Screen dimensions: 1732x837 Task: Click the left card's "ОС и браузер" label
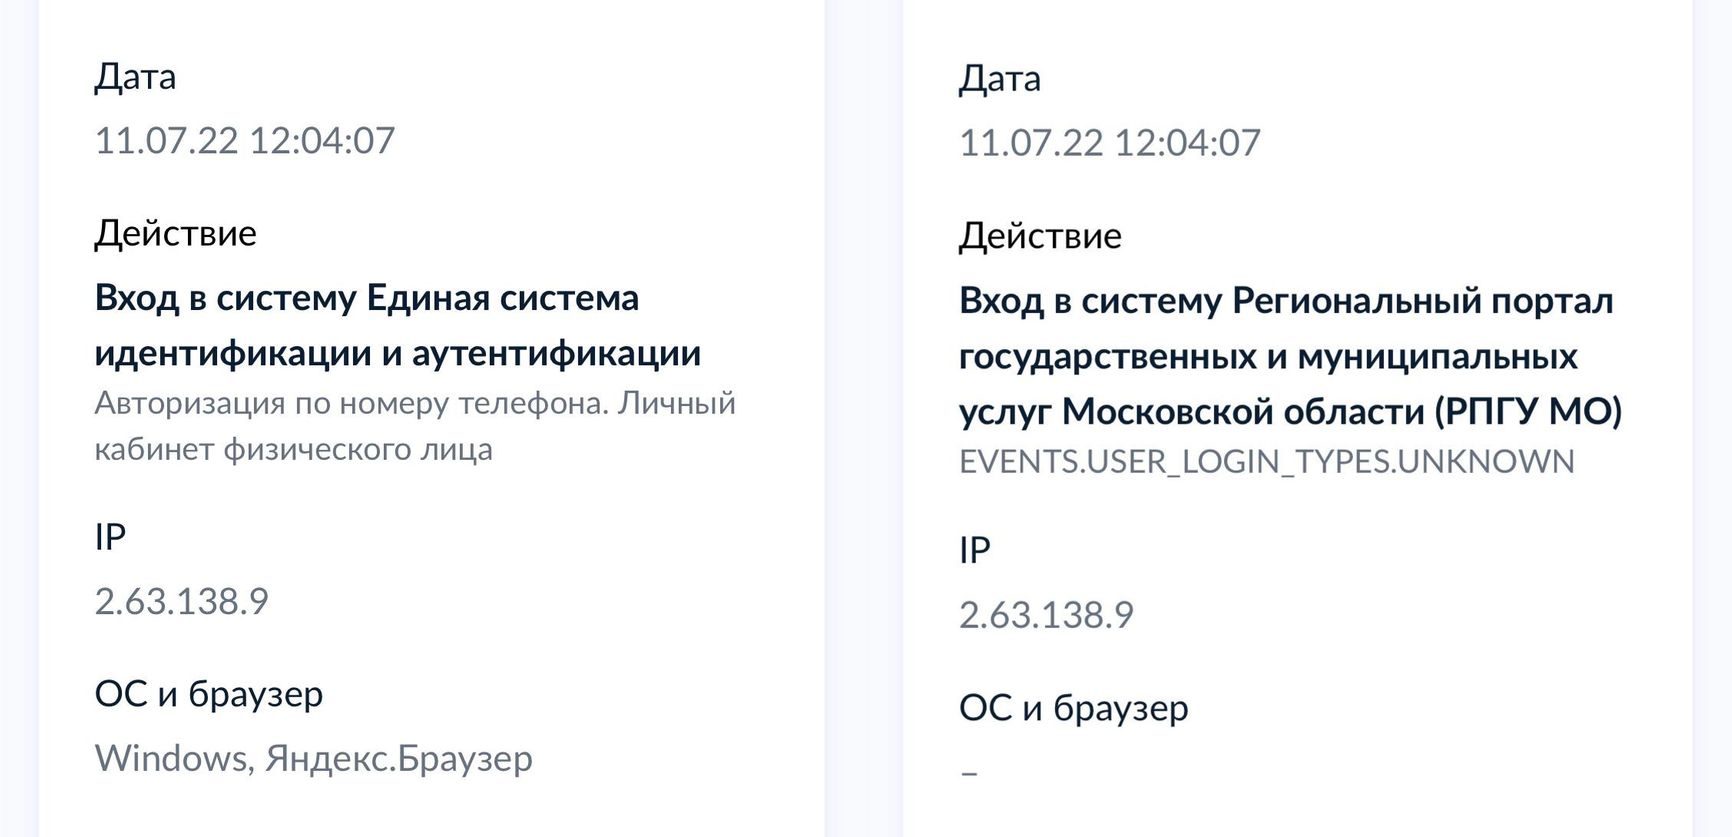208,694
